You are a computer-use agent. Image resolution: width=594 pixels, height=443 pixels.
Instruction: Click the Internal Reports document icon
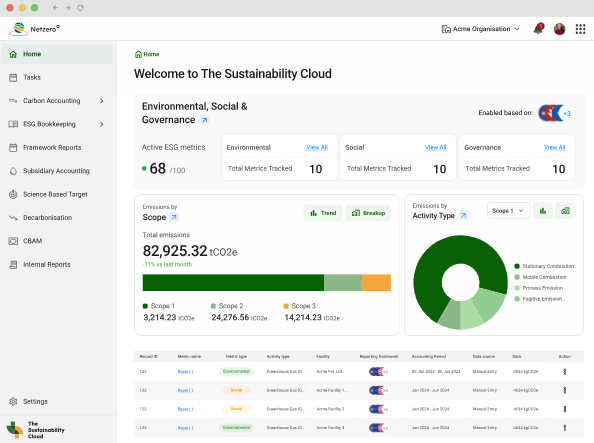coord(13,265)
